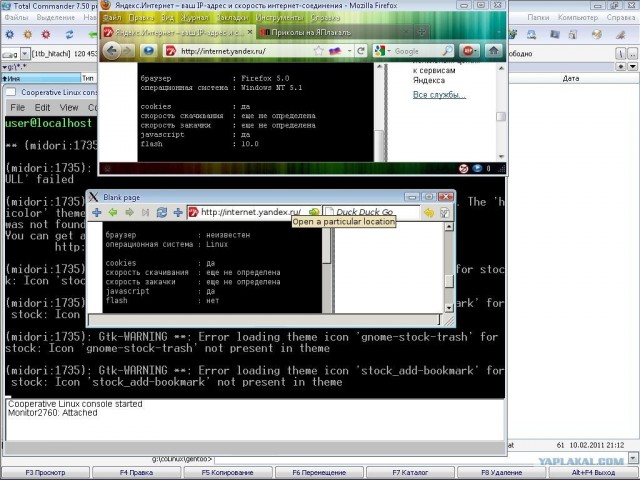This screenshot has height=480, width=640.
Task: Click the Firefox Forward arrow button
Action: coord(128,51)
